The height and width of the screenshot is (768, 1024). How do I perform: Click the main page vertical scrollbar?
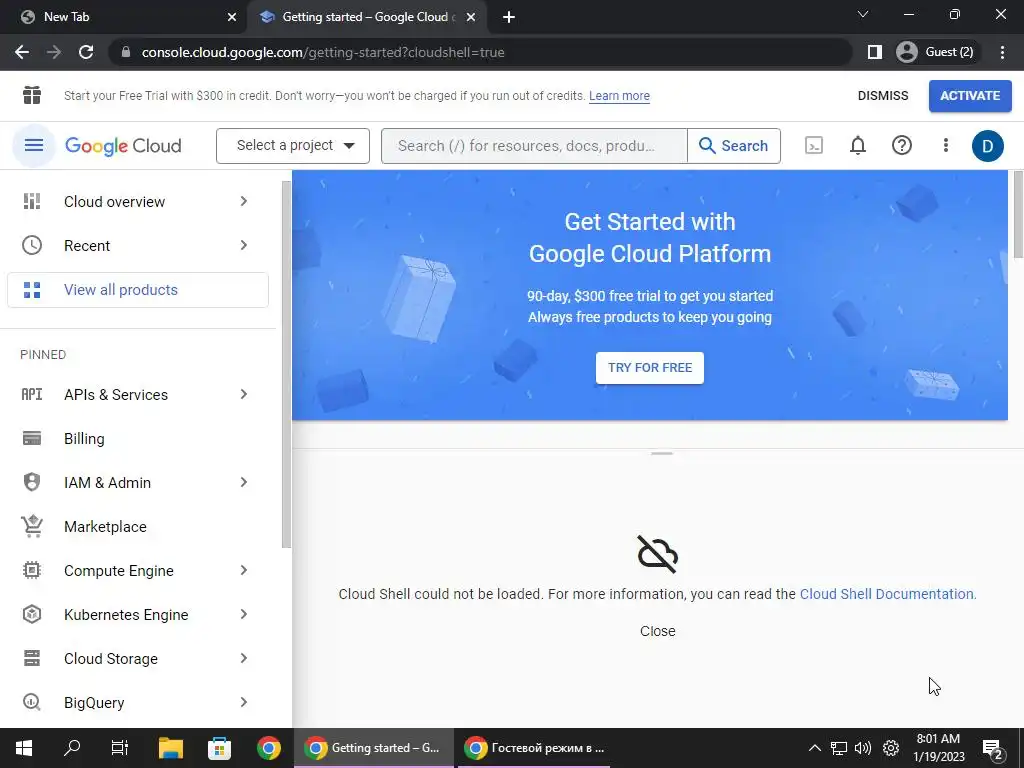(x=1017, y=216)
